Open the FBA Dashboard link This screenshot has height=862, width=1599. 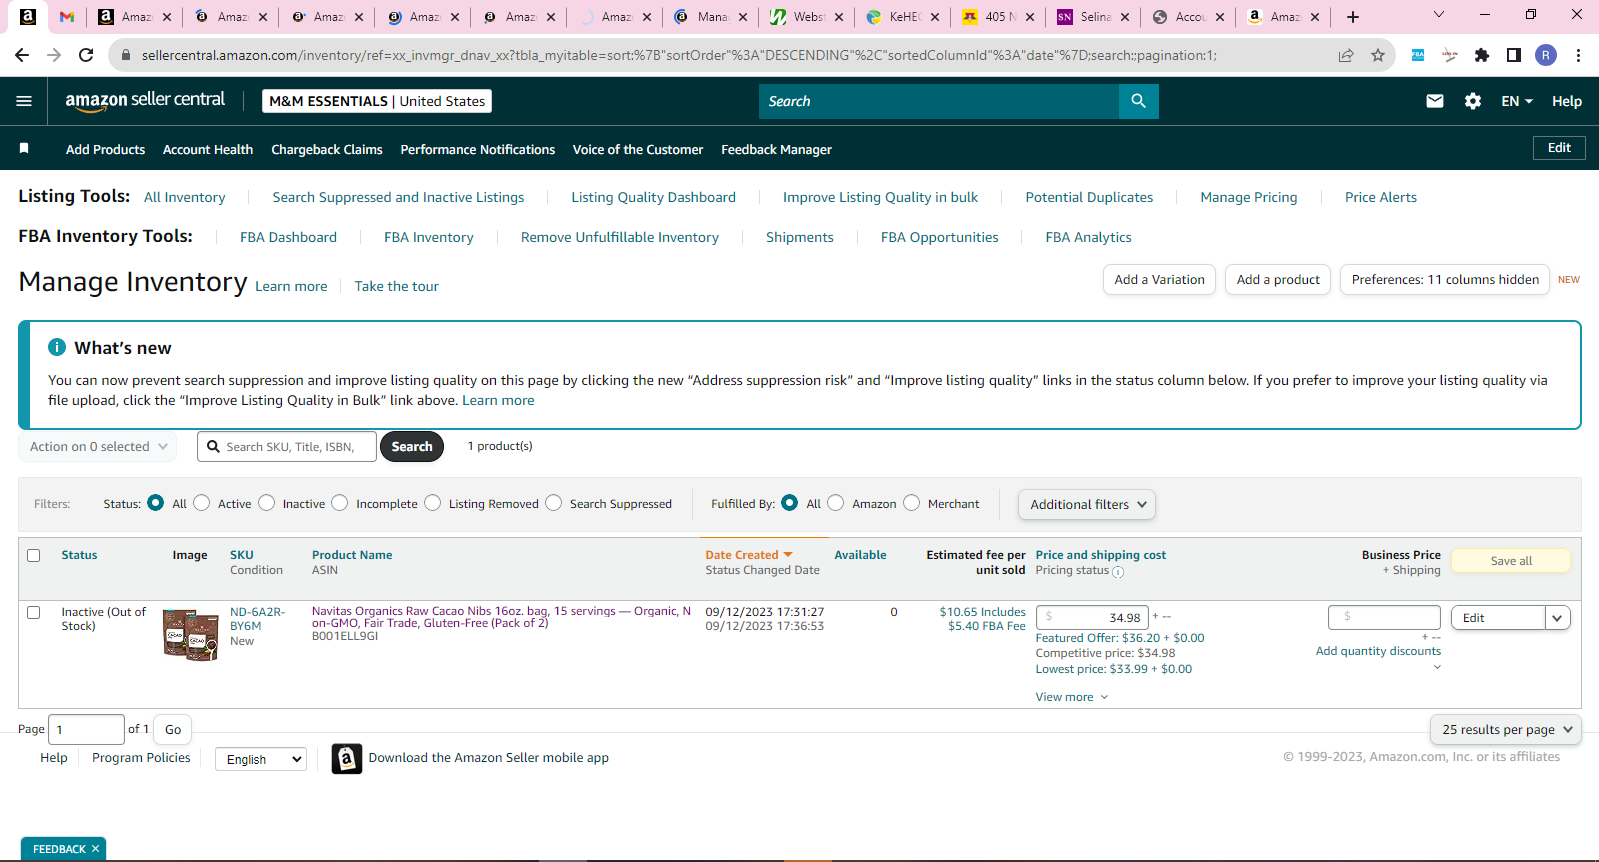pyautogui.click(x=288, y=237)
